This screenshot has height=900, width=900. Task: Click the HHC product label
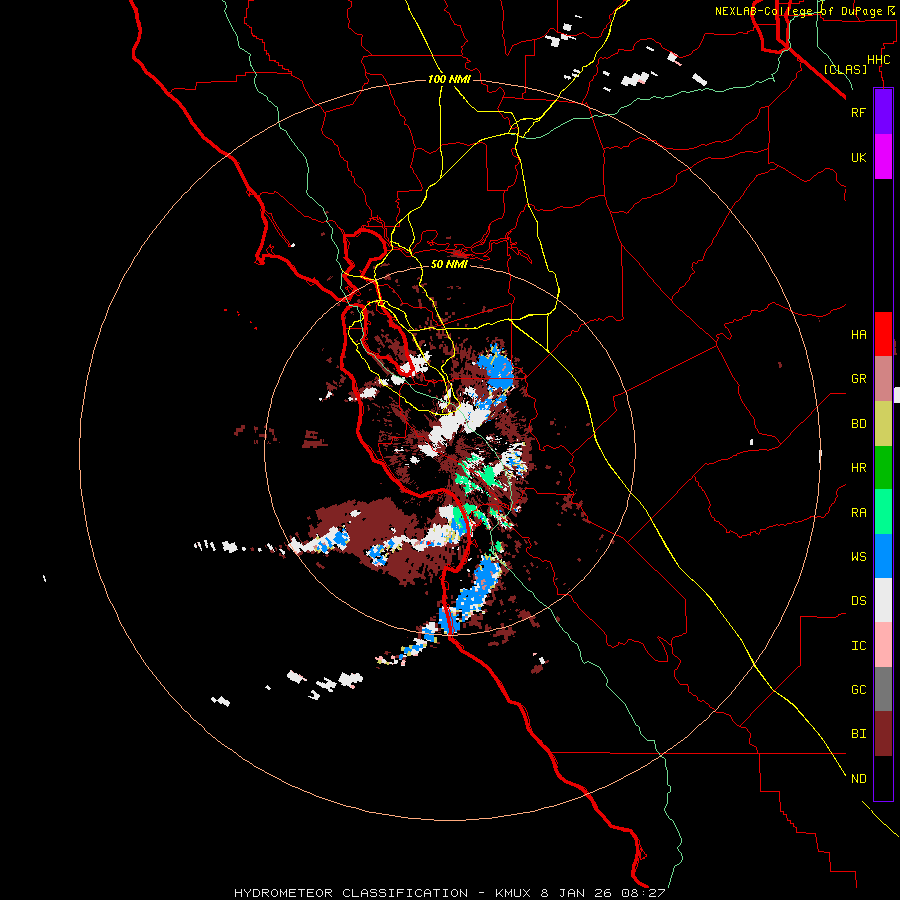pyautogui.click(x=879, y=60)
